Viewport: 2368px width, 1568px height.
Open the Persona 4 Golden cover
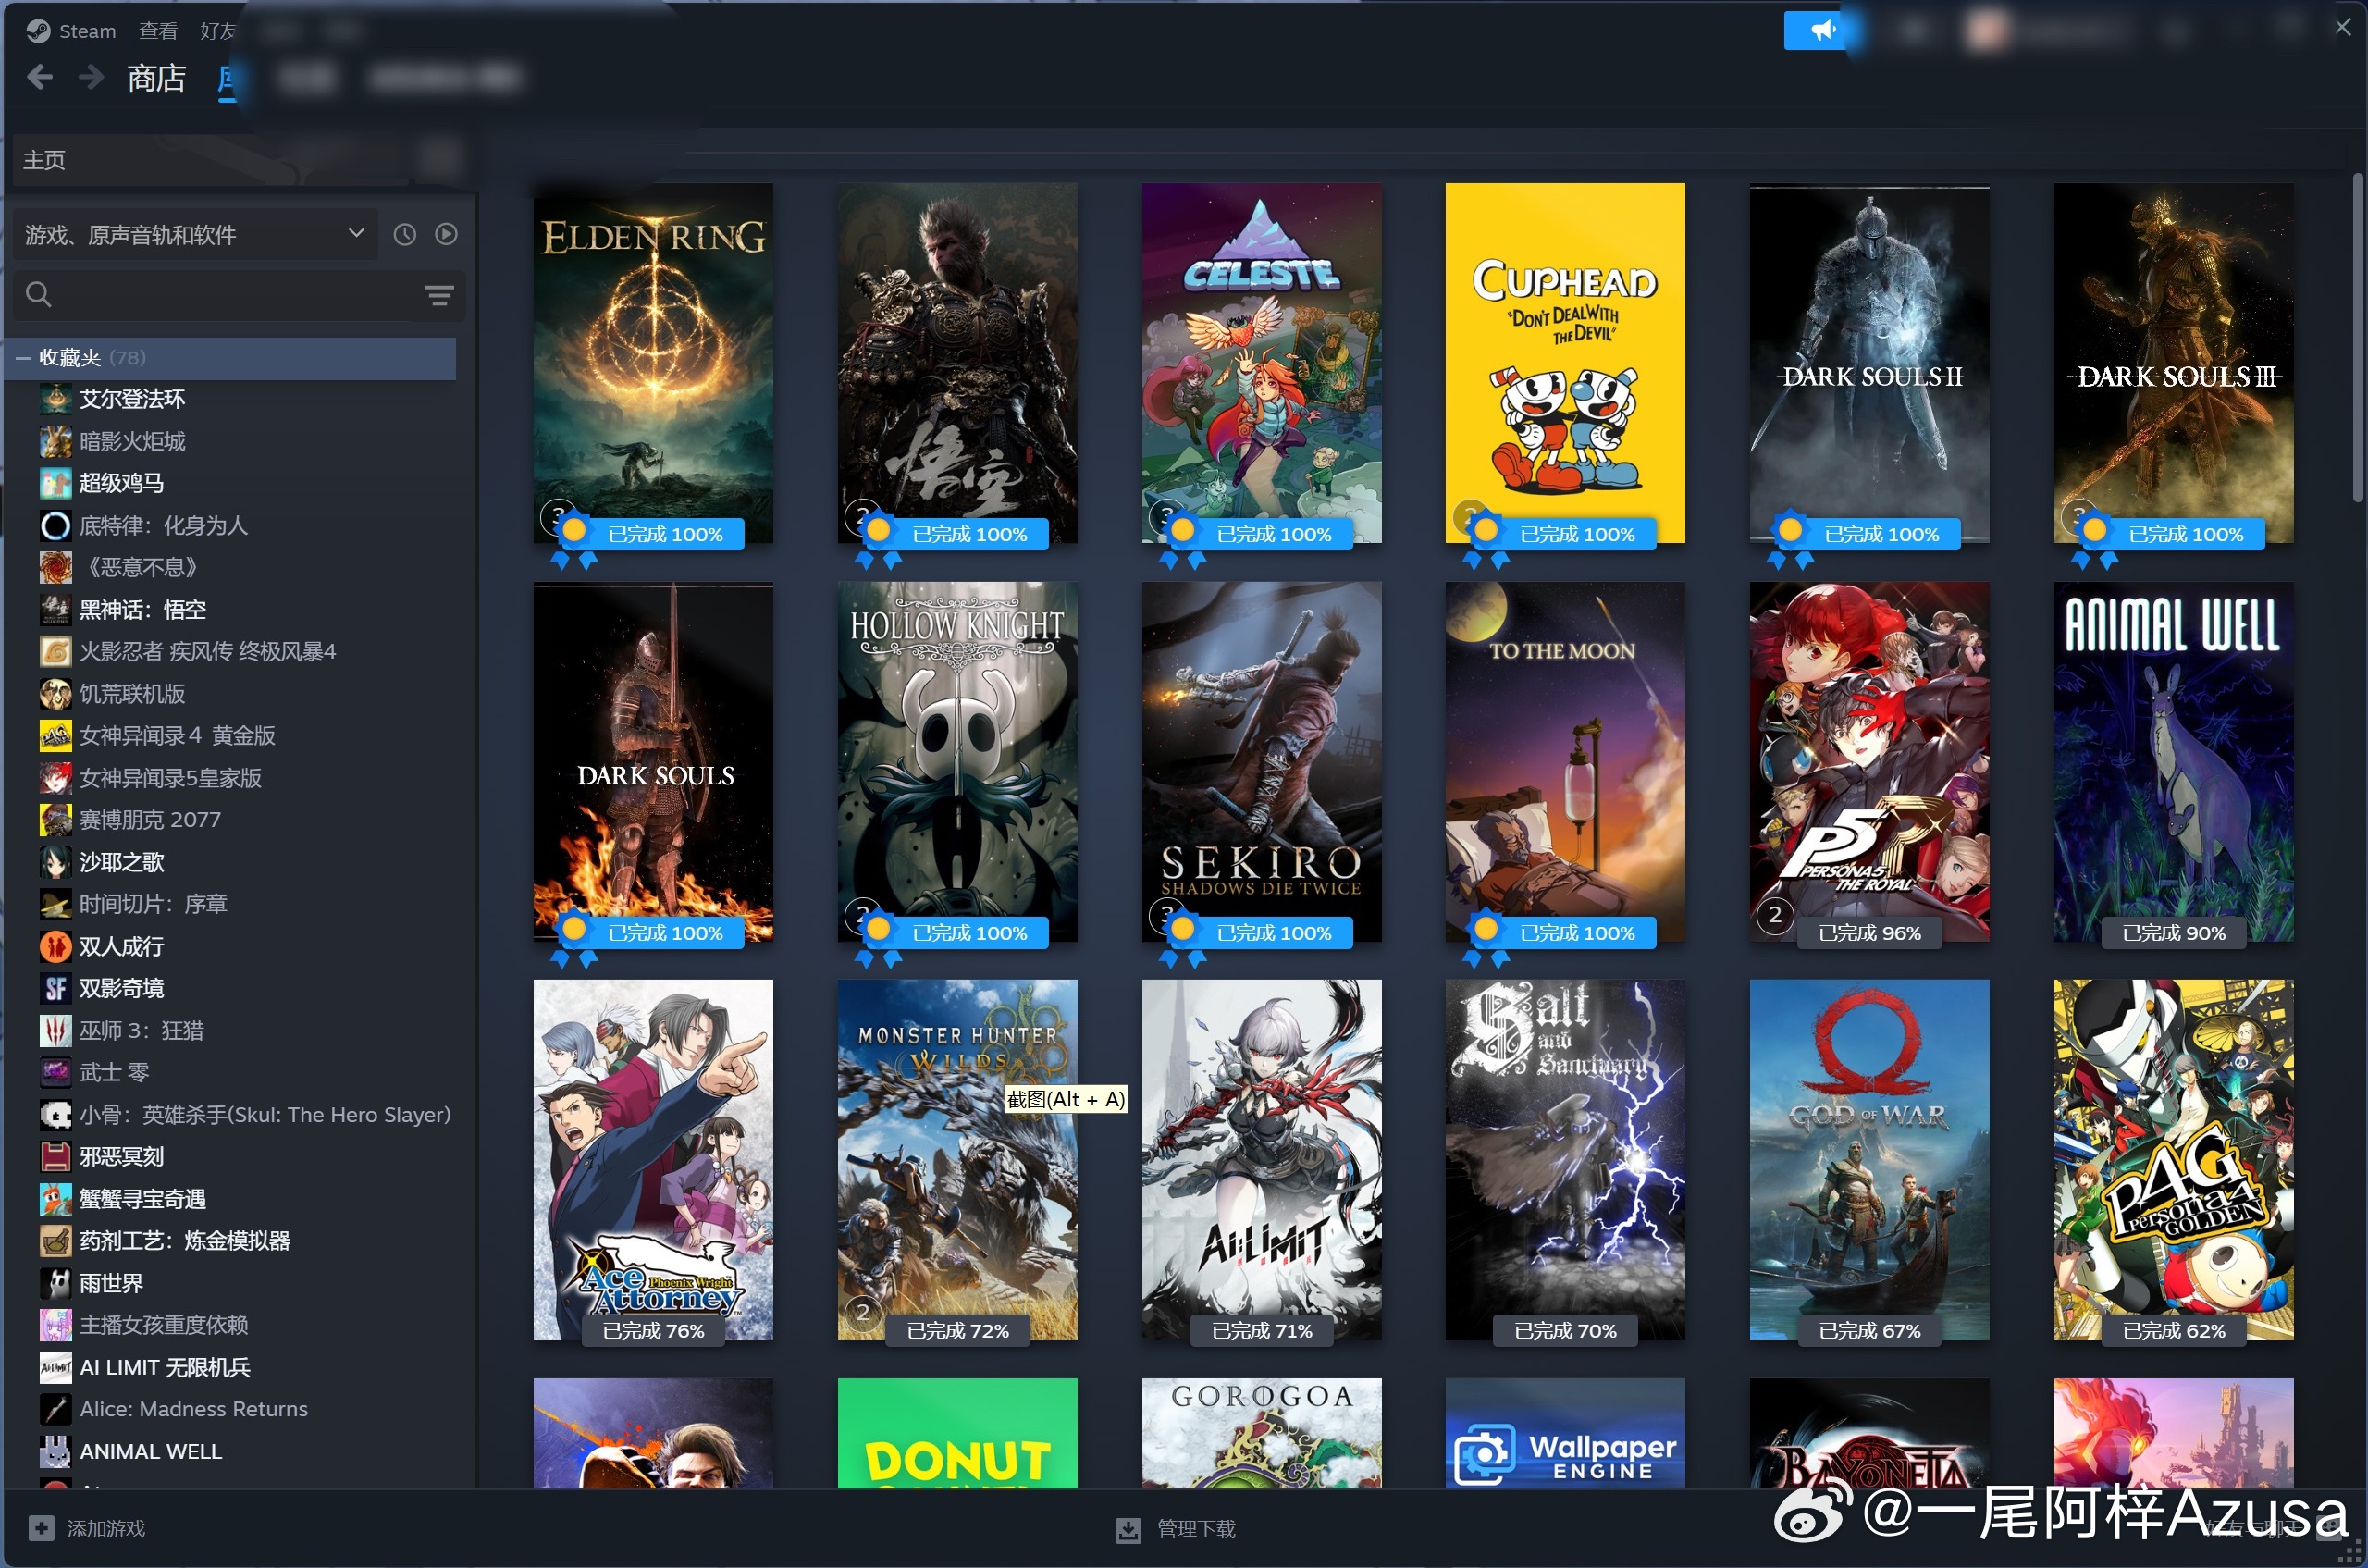coord(2174,1160)
